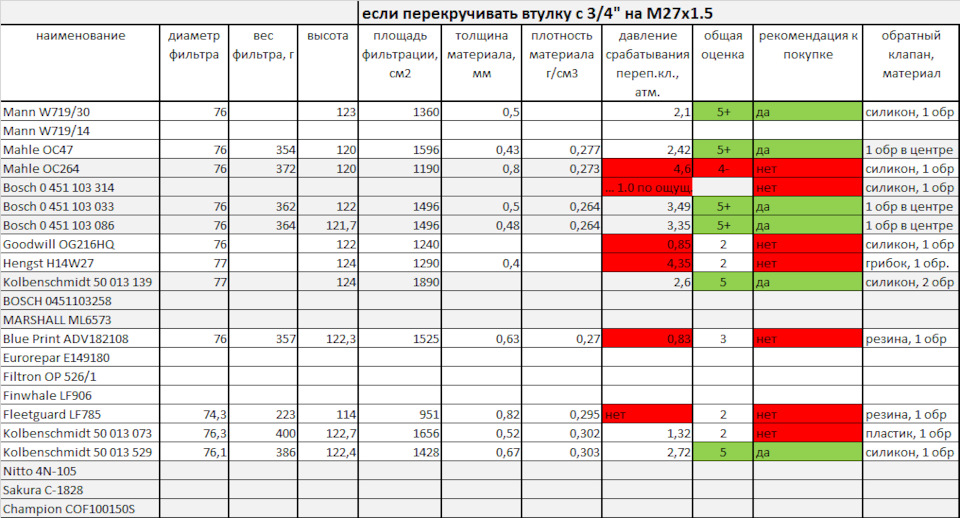
Task: Select the filtration area '951'
Action: [400, 415]
